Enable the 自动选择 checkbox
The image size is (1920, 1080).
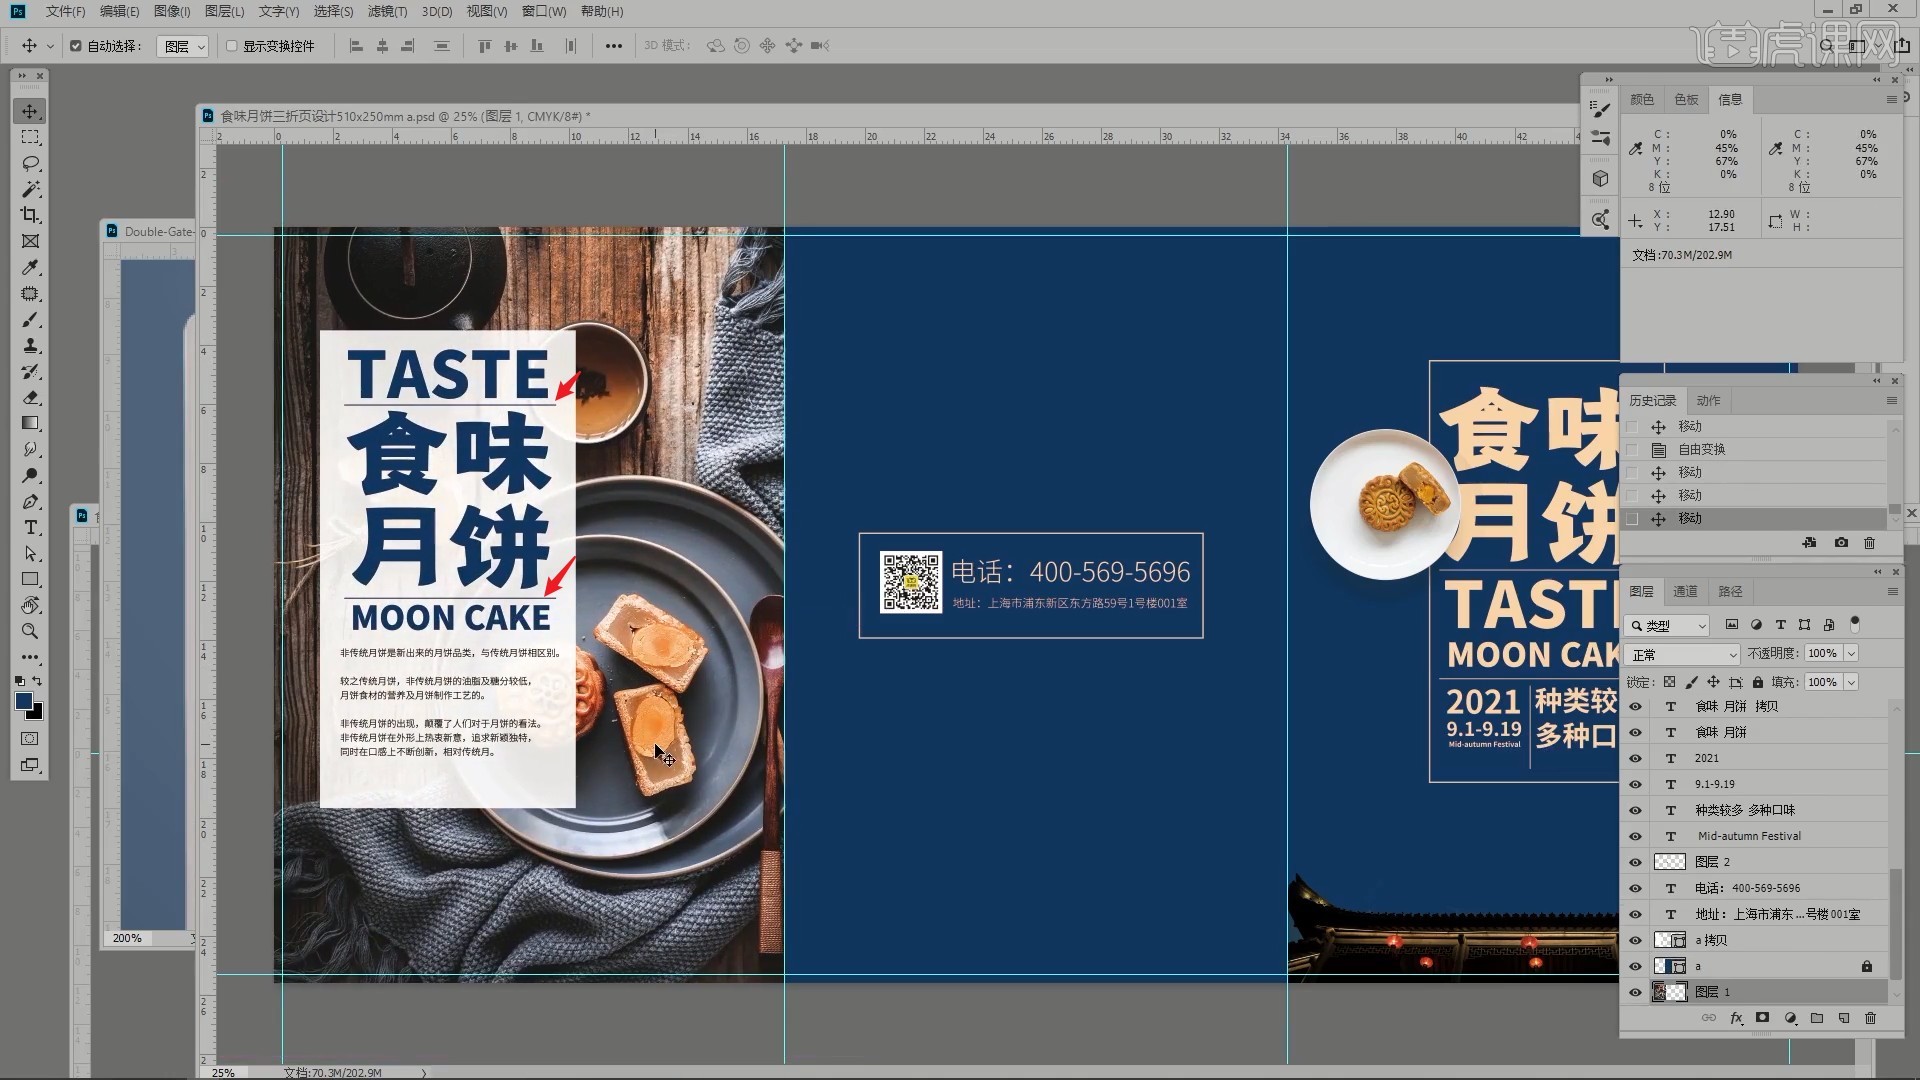tap(76, 46)
